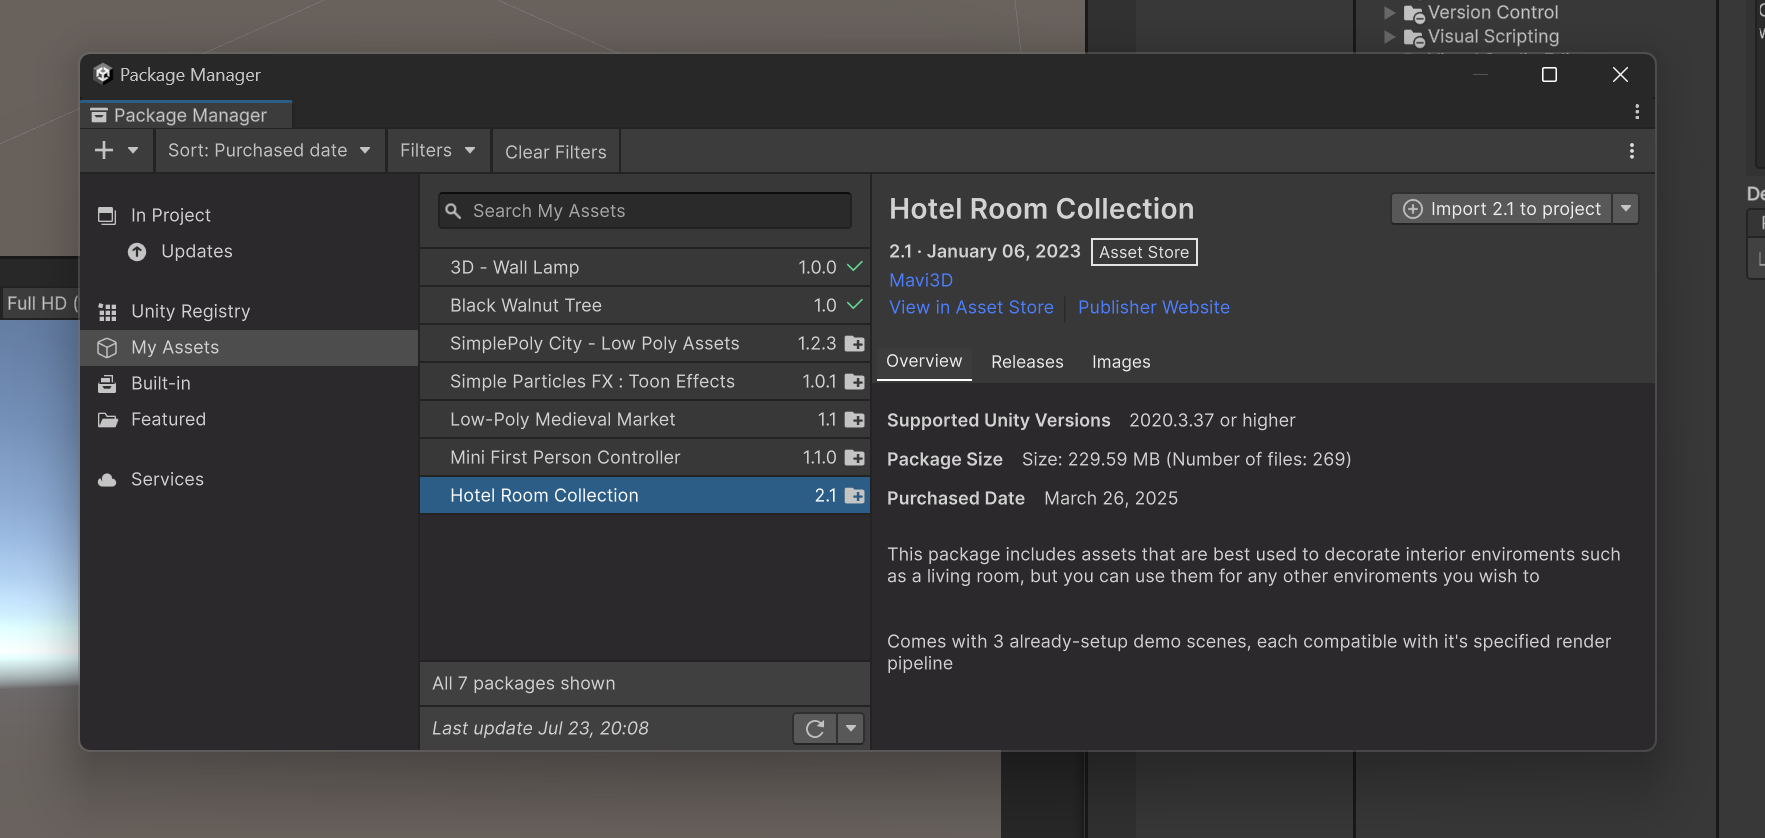Click import icon for Hotel Room Collection
This screenshot has width=1765, height=838.
(855, 496)
